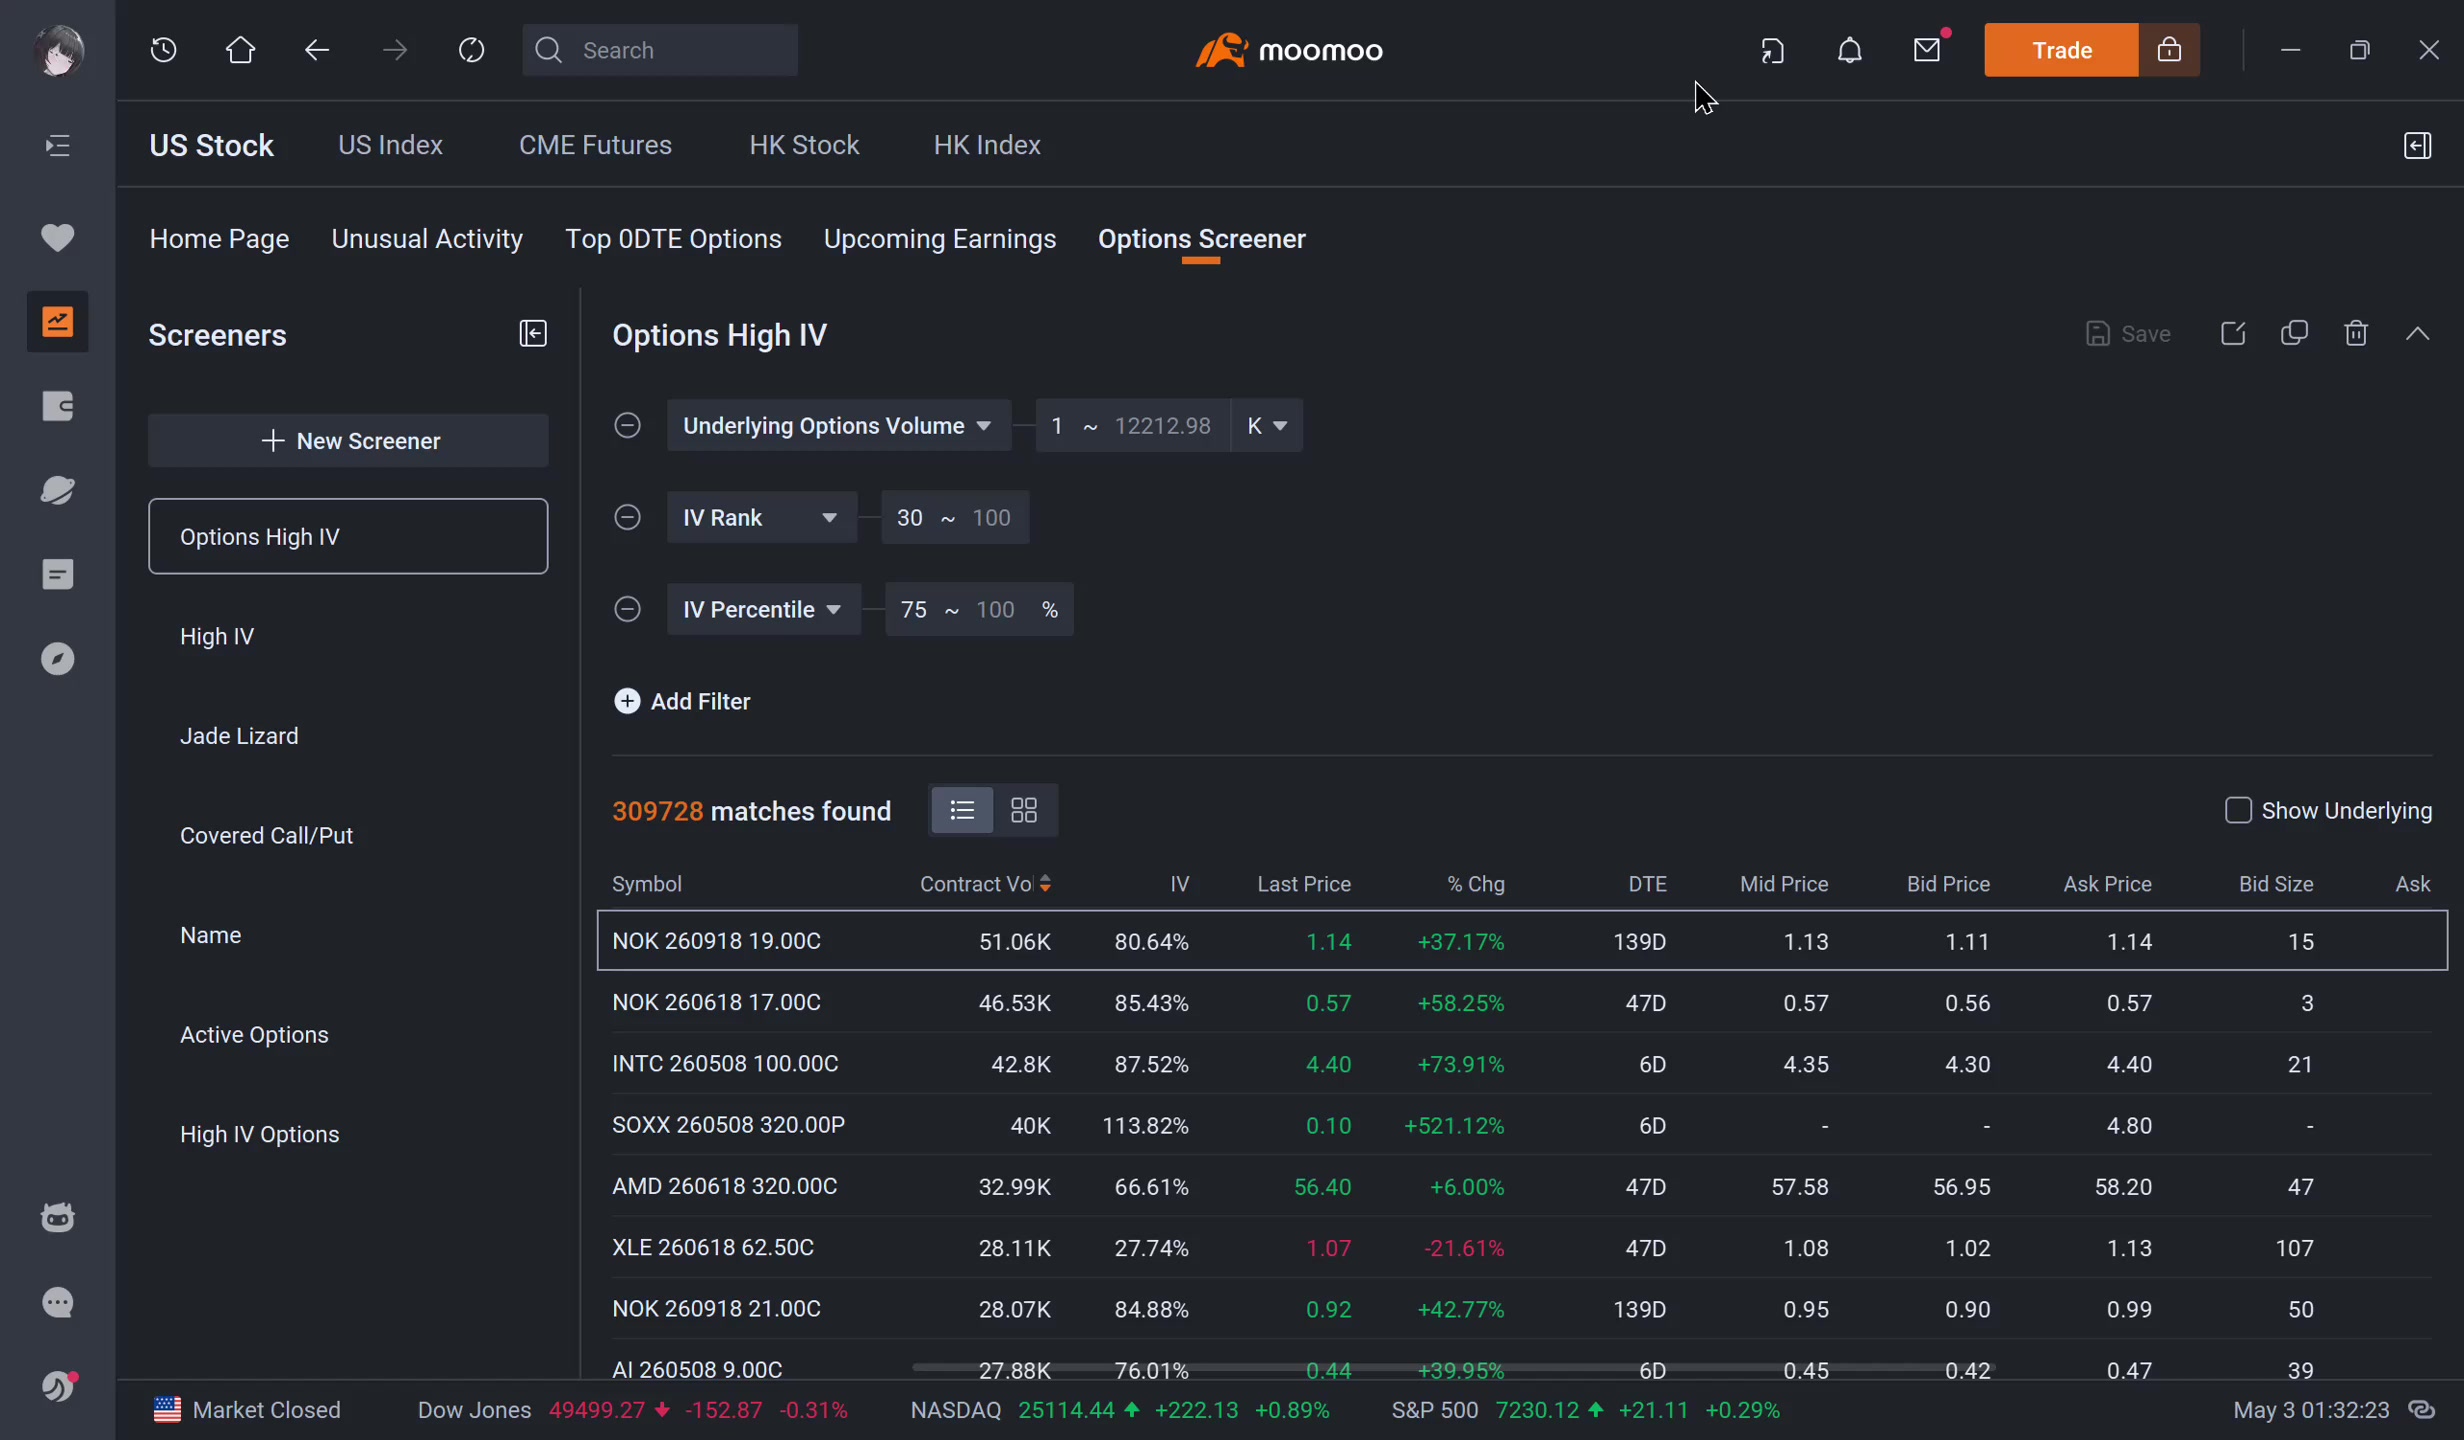Image resolution: width=2464 pixels, height=1440 pixels.
Task: Remove the IV Rank filter
Action: pyautogui.click(x=627, y=517)
